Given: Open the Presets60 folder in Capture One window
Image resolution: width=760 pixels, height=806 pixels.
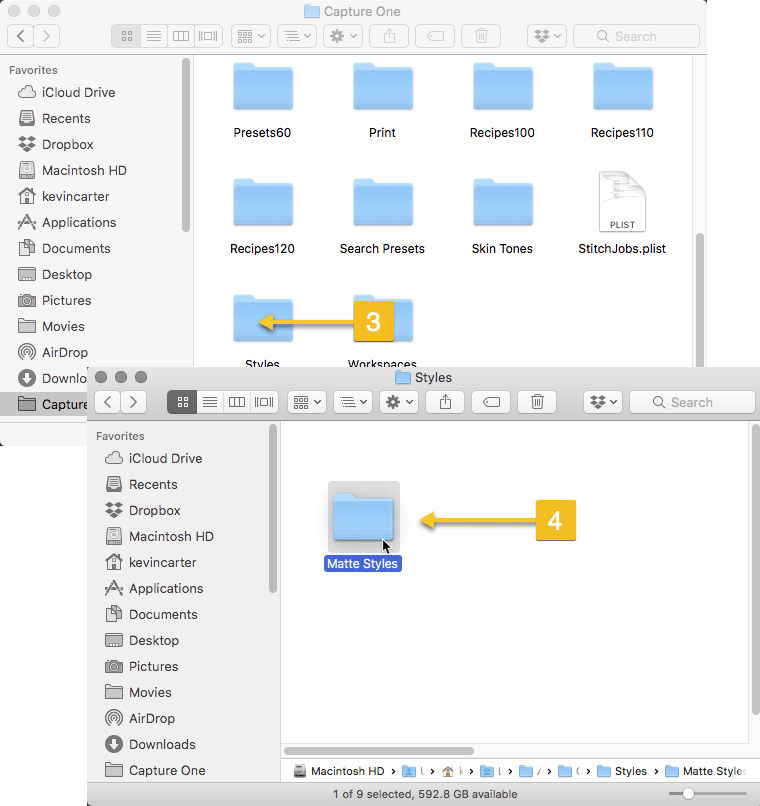Looking at the screenshot, I should (263, 86).
